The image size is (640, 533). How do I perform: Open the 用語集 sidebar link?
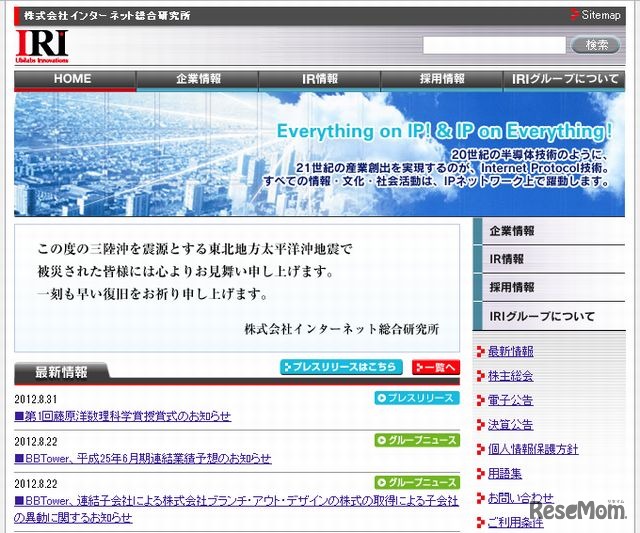(505, 474)
